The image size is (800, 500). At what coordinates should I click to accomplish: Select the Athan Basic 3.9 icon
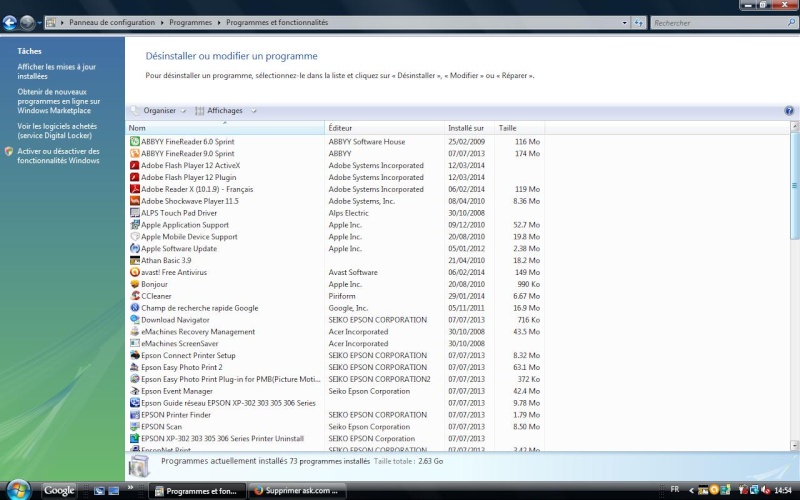click(x=135, y=260)
